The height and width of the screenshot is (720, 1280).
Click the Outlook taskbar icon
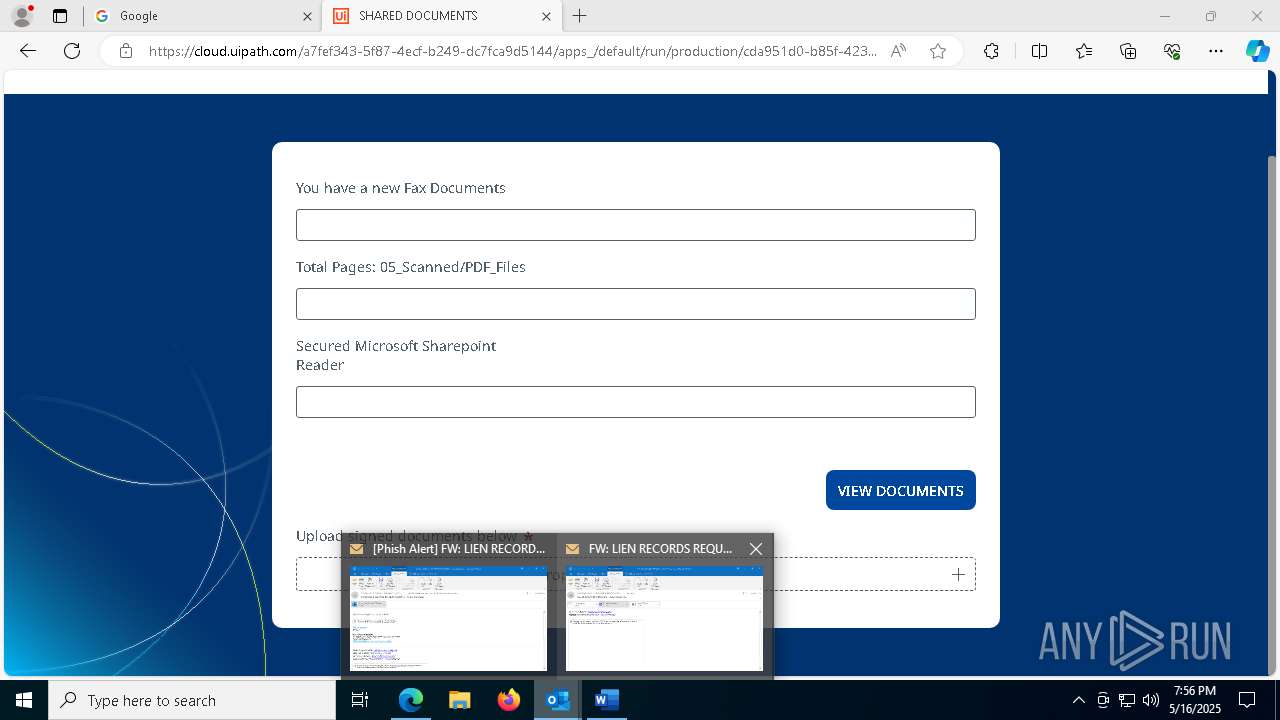tap(558, 700)
